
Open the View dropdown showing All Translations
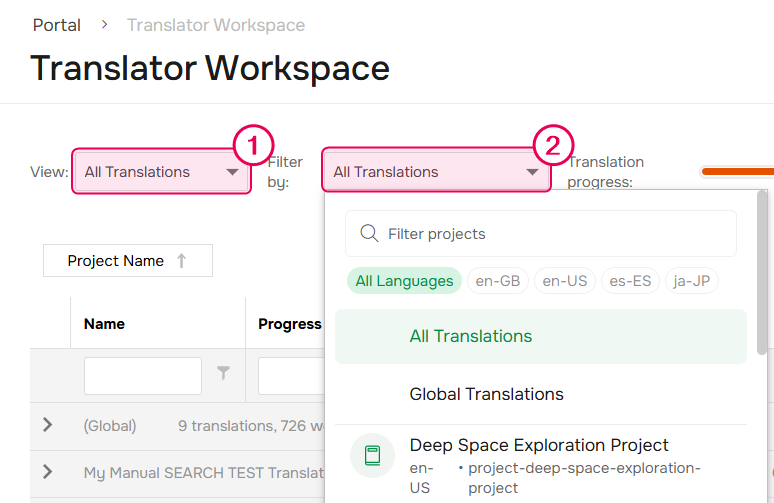click(x=161, y=171)
